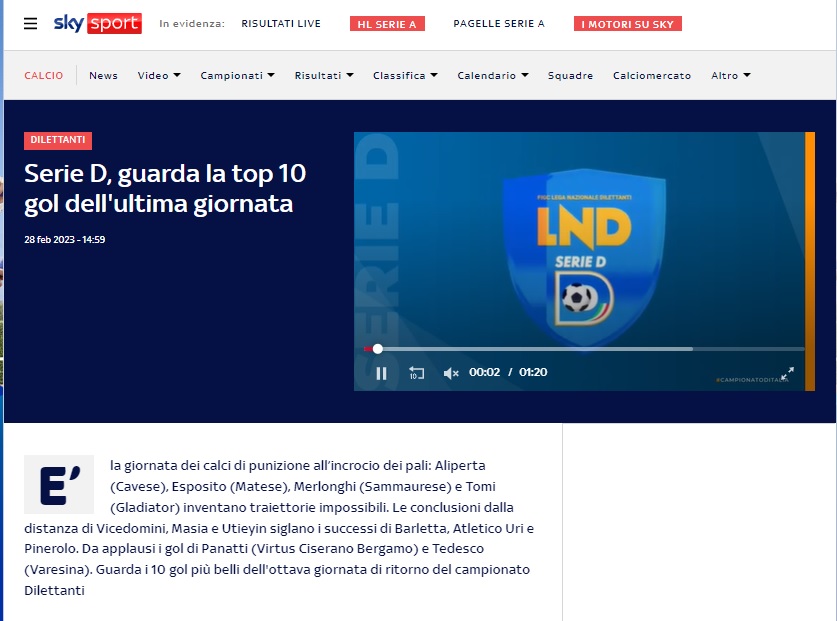Pause the video playback

click(381, 373)
